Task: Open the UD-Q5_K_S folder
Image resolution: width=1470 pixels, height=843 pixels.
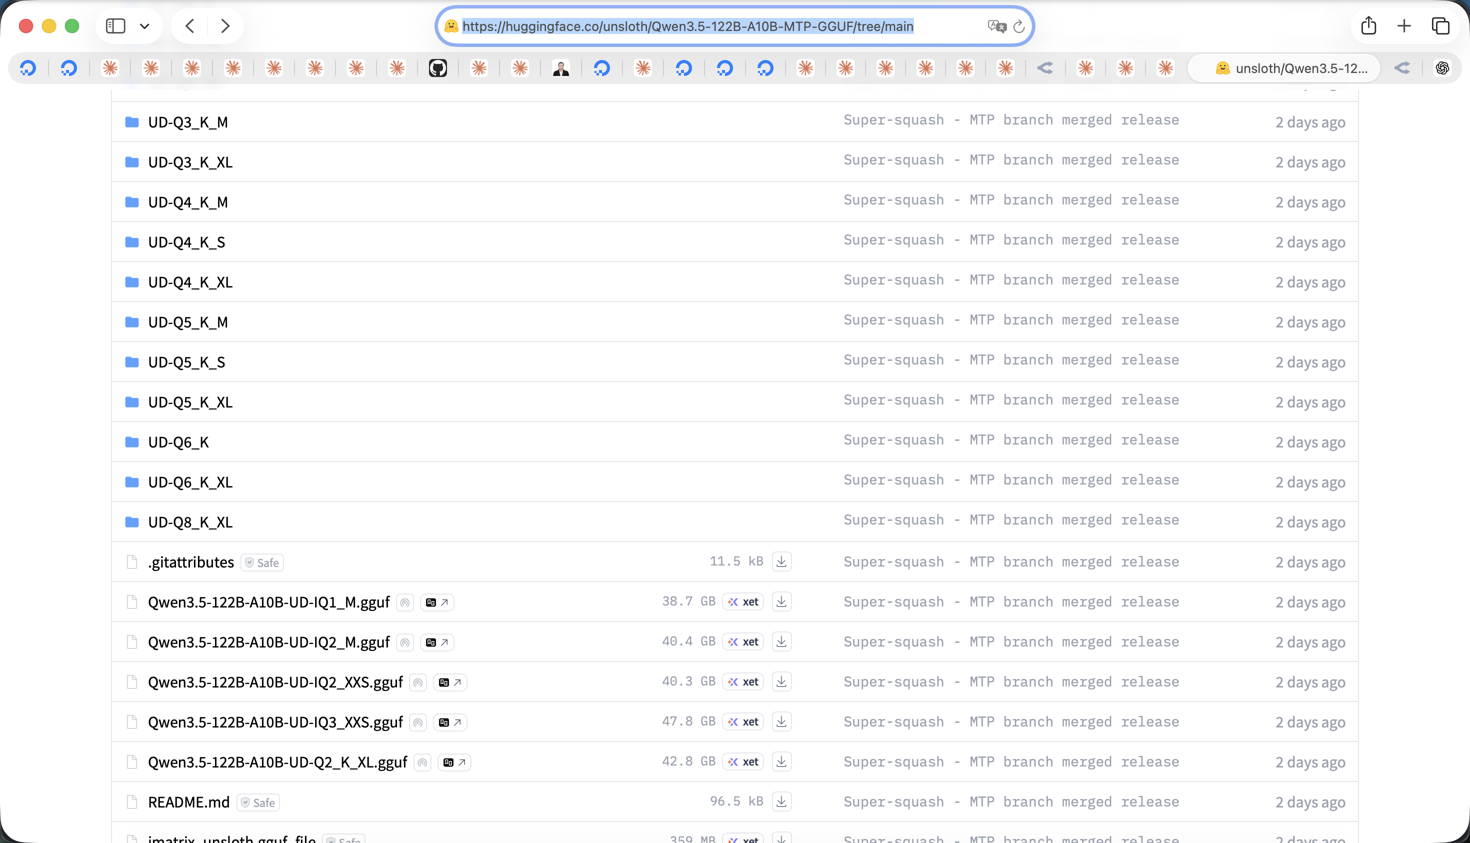Action: (x=187, y=362)
